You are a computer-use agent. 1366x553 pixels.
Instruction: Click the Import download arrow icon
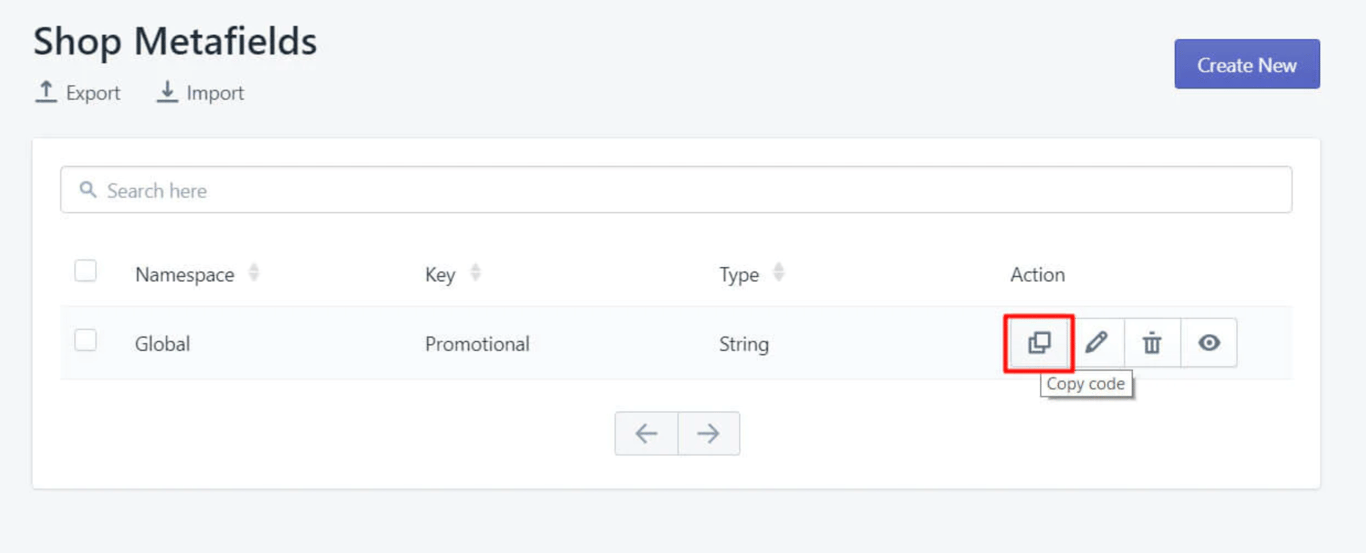167,92
